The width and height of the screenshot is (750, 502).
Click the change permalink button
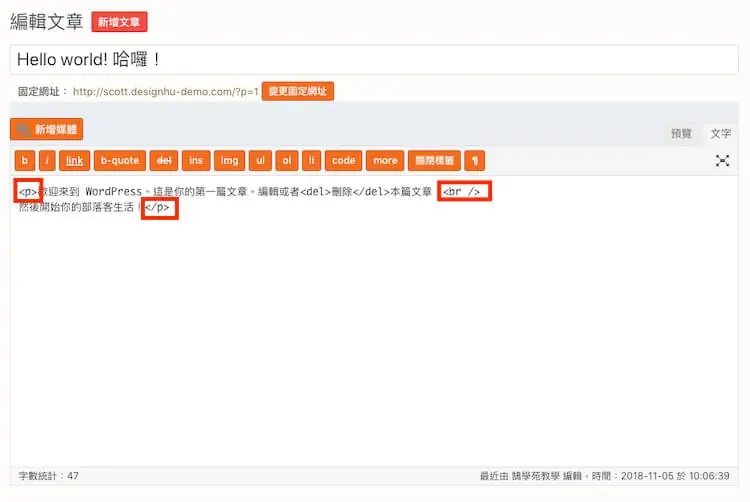298,91
